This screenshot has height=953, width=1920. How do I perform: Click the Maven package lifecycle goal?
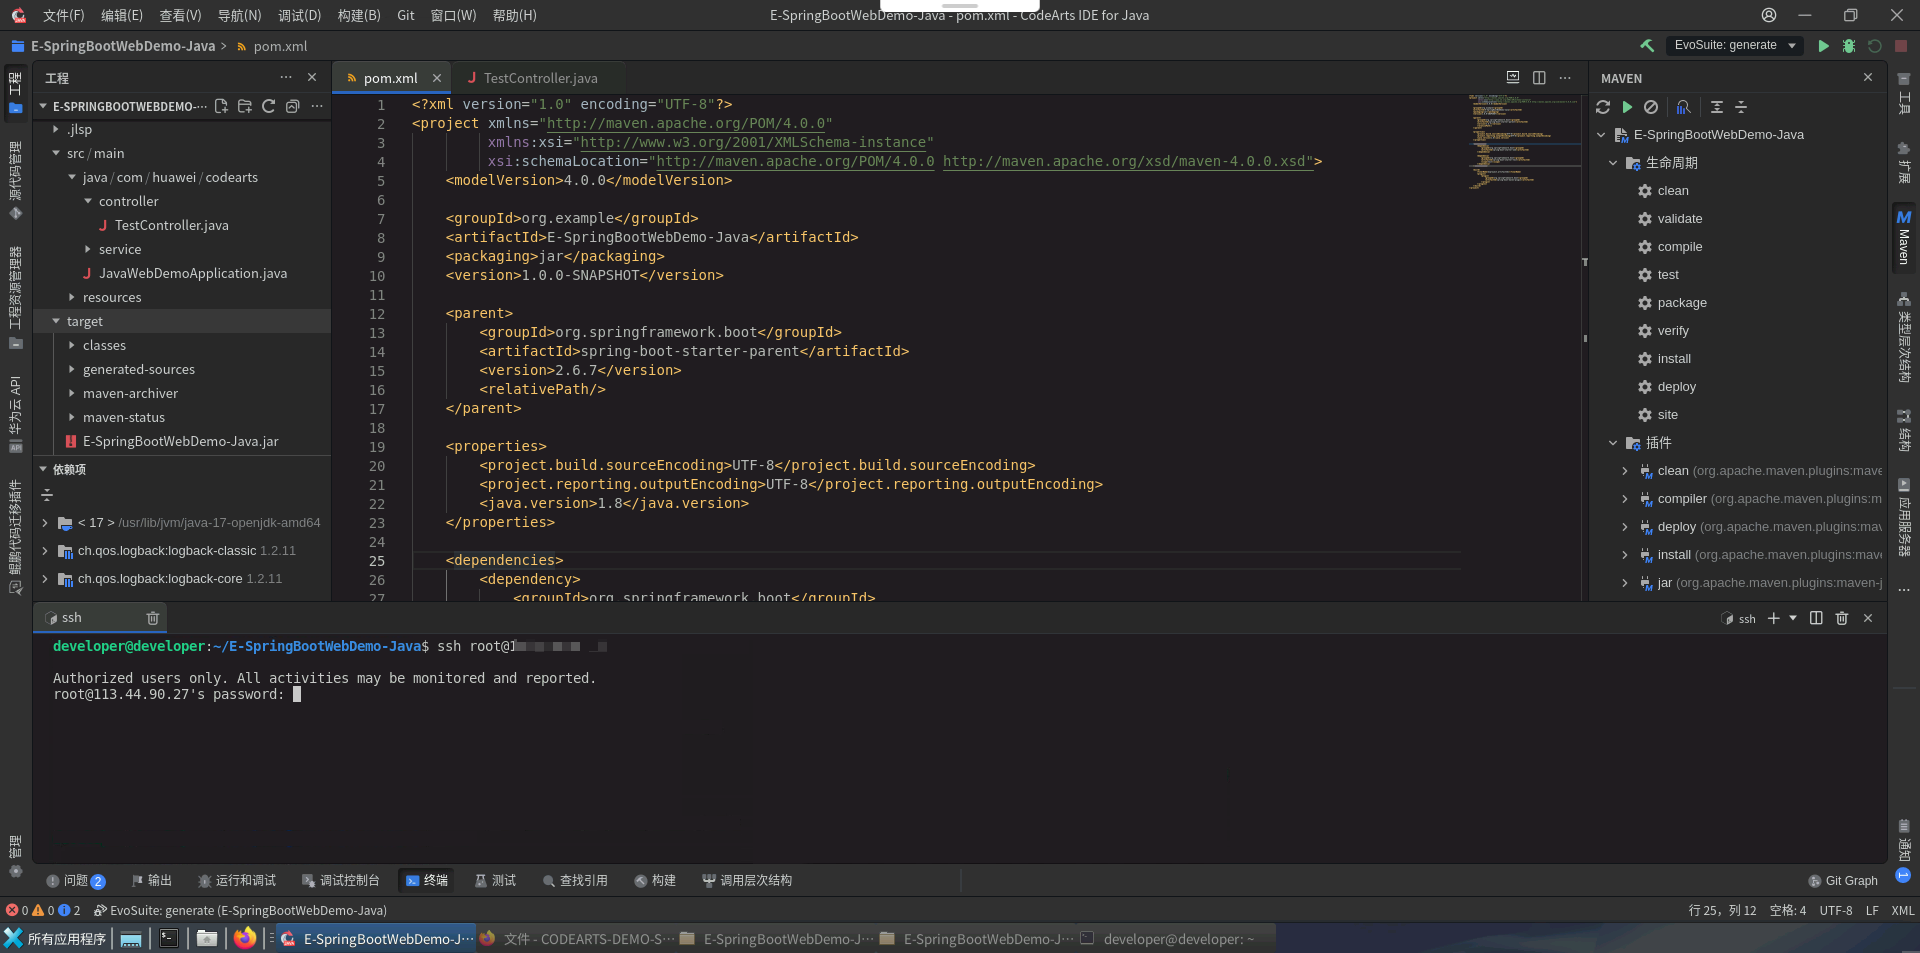coord(1682,303)
